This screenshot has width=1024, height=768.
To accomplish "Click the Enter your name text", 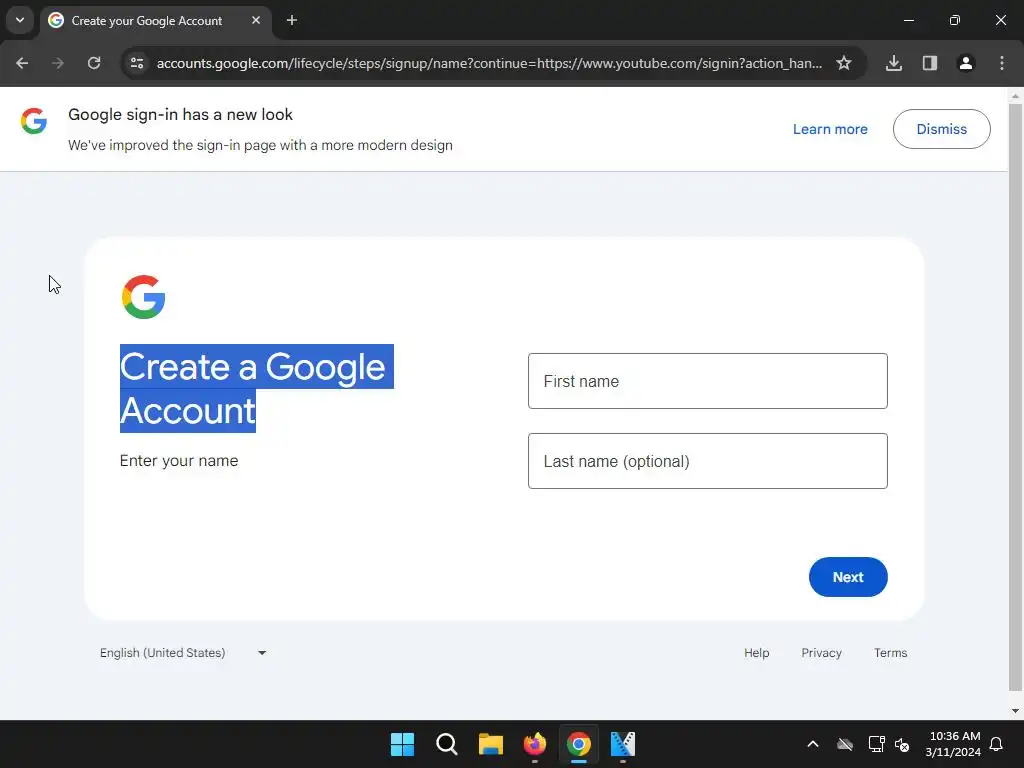I will (179, 461).
